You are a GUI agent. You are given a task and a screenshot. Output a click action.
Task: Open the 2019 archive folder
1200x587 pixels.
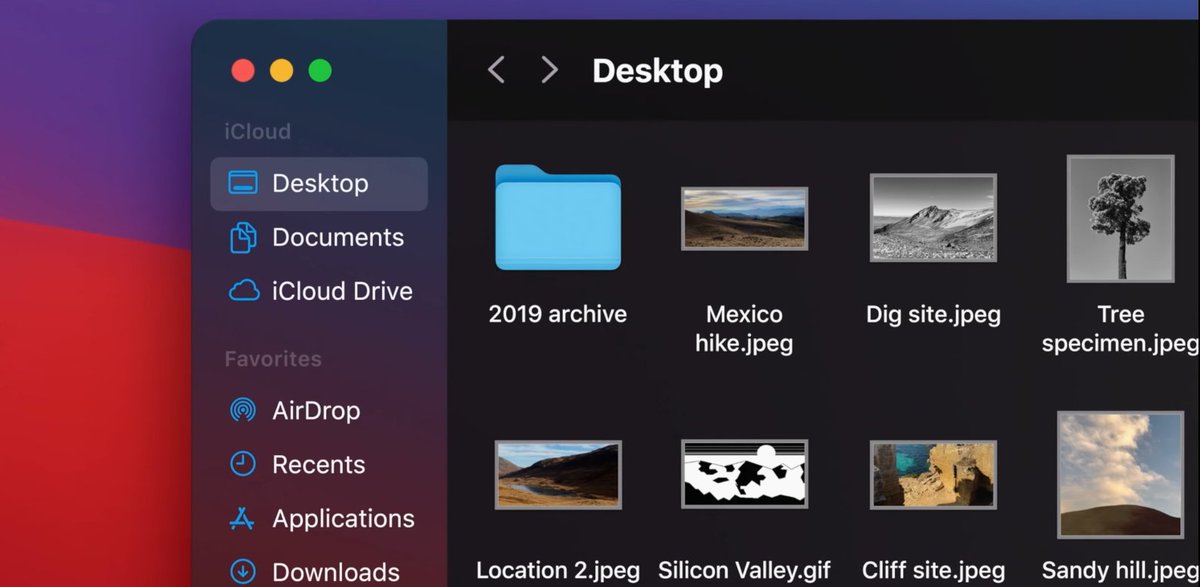pos(557,219)
